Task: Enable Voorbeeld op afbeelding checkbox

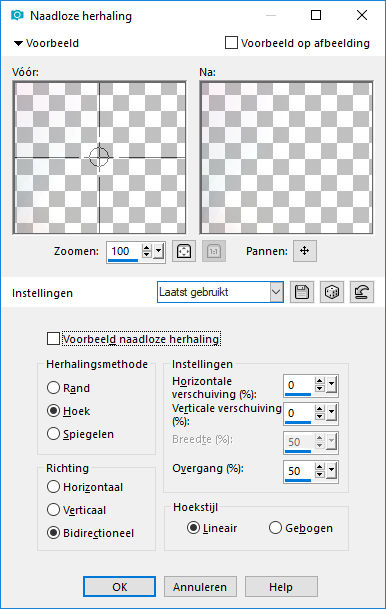Action: click(x=231, y=43)
